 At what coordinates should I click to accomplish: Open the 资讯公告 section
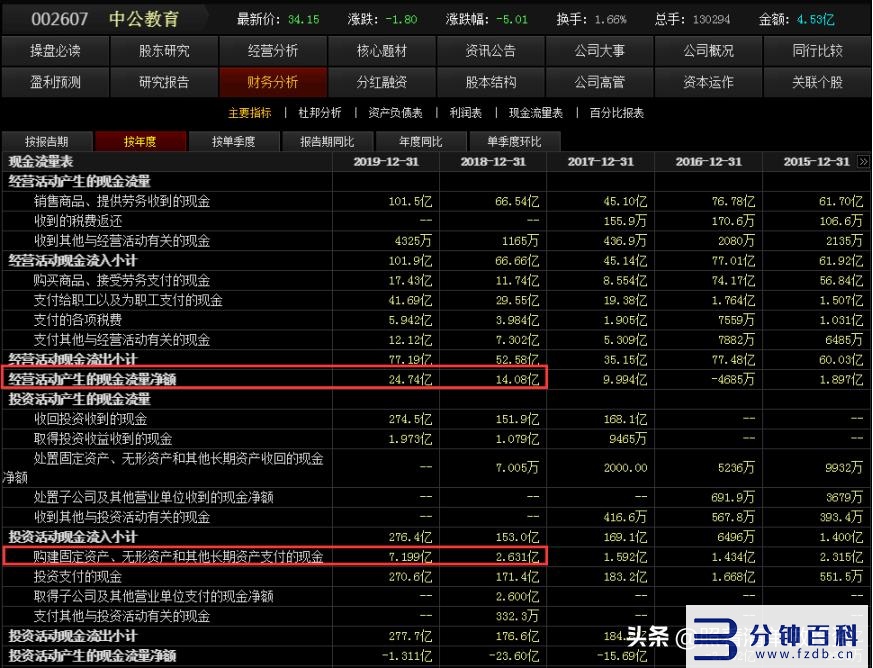click(491, 51)
